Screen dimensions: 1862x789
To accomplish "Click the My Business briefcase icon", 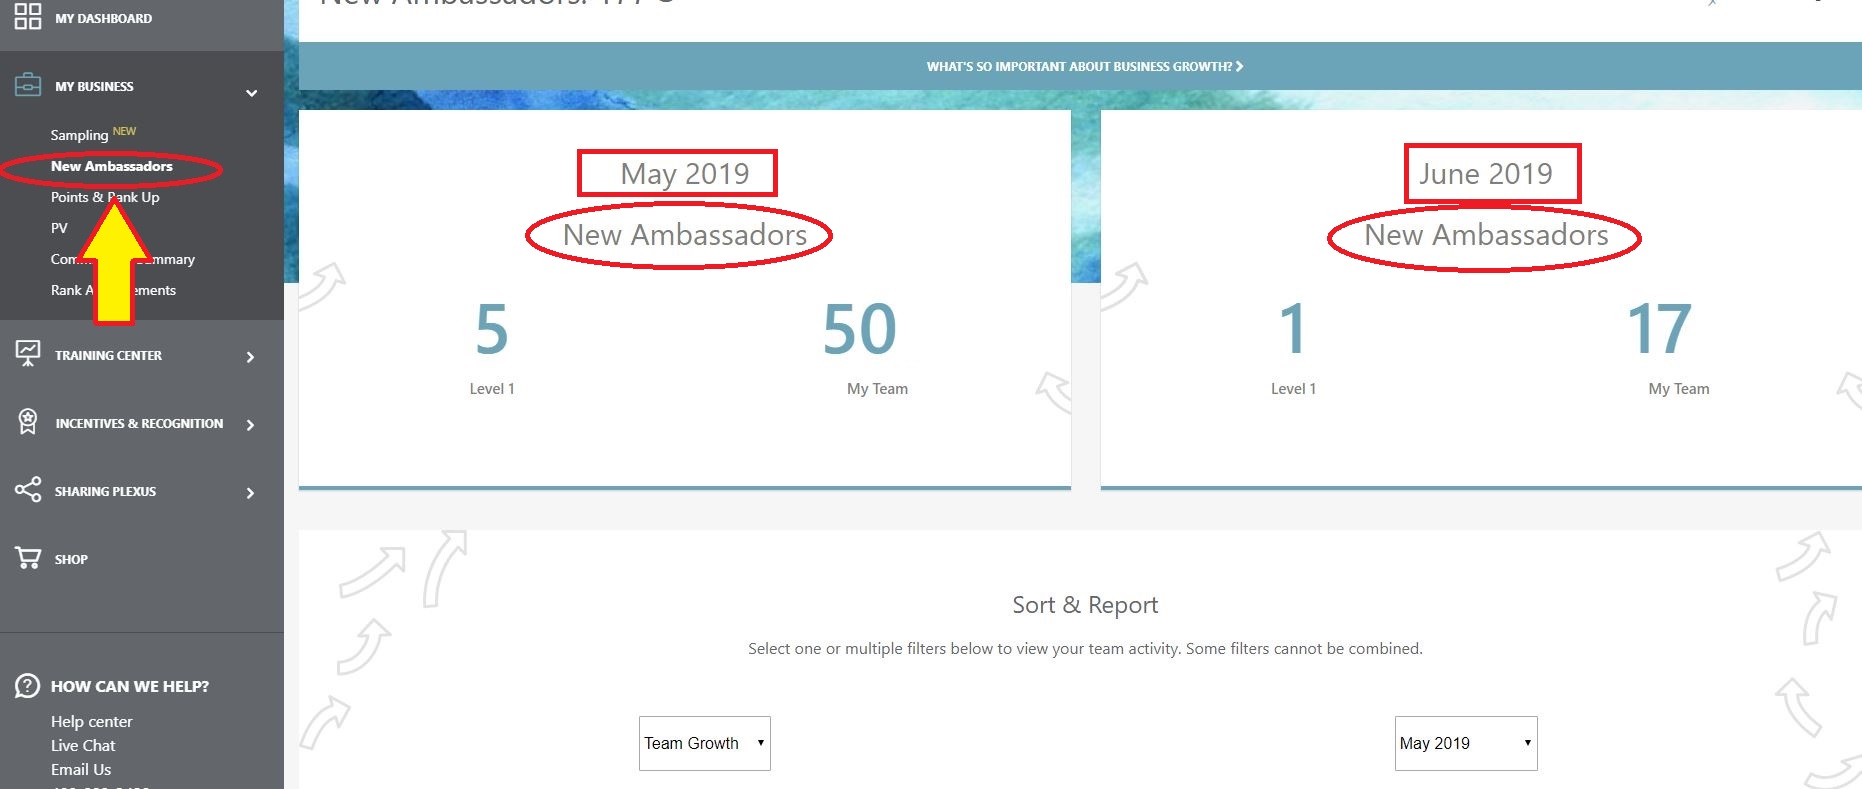I will point(28,85).
